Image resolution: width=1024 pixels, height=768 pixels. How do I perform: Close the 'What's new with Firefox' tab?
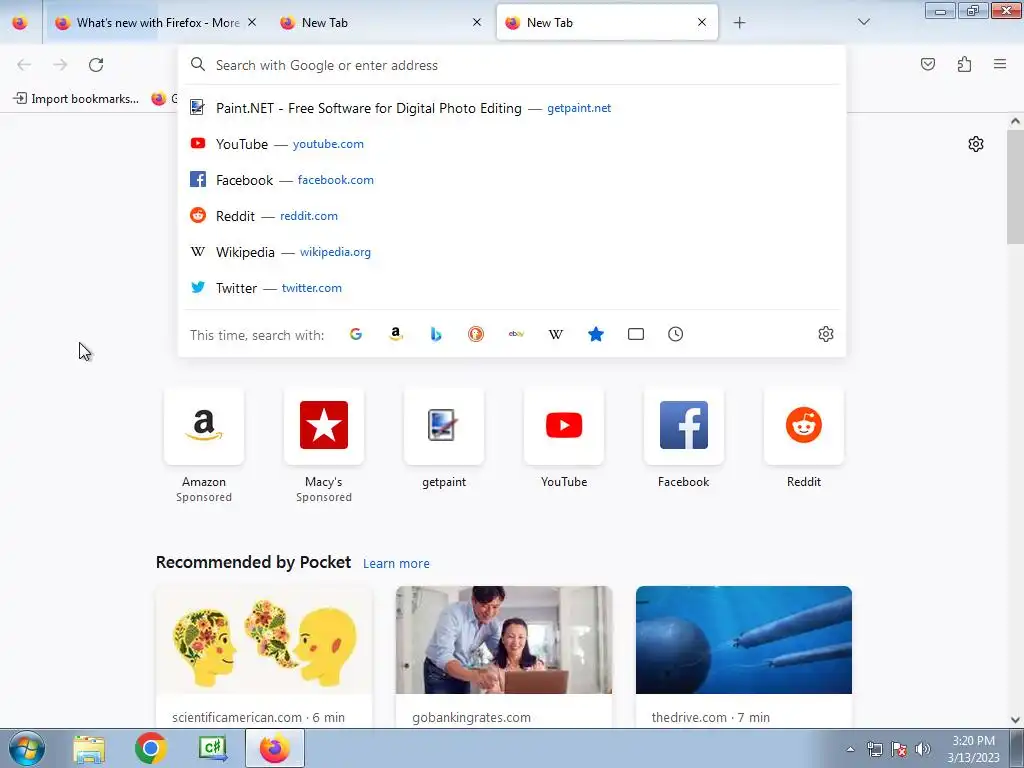(252, 22)
